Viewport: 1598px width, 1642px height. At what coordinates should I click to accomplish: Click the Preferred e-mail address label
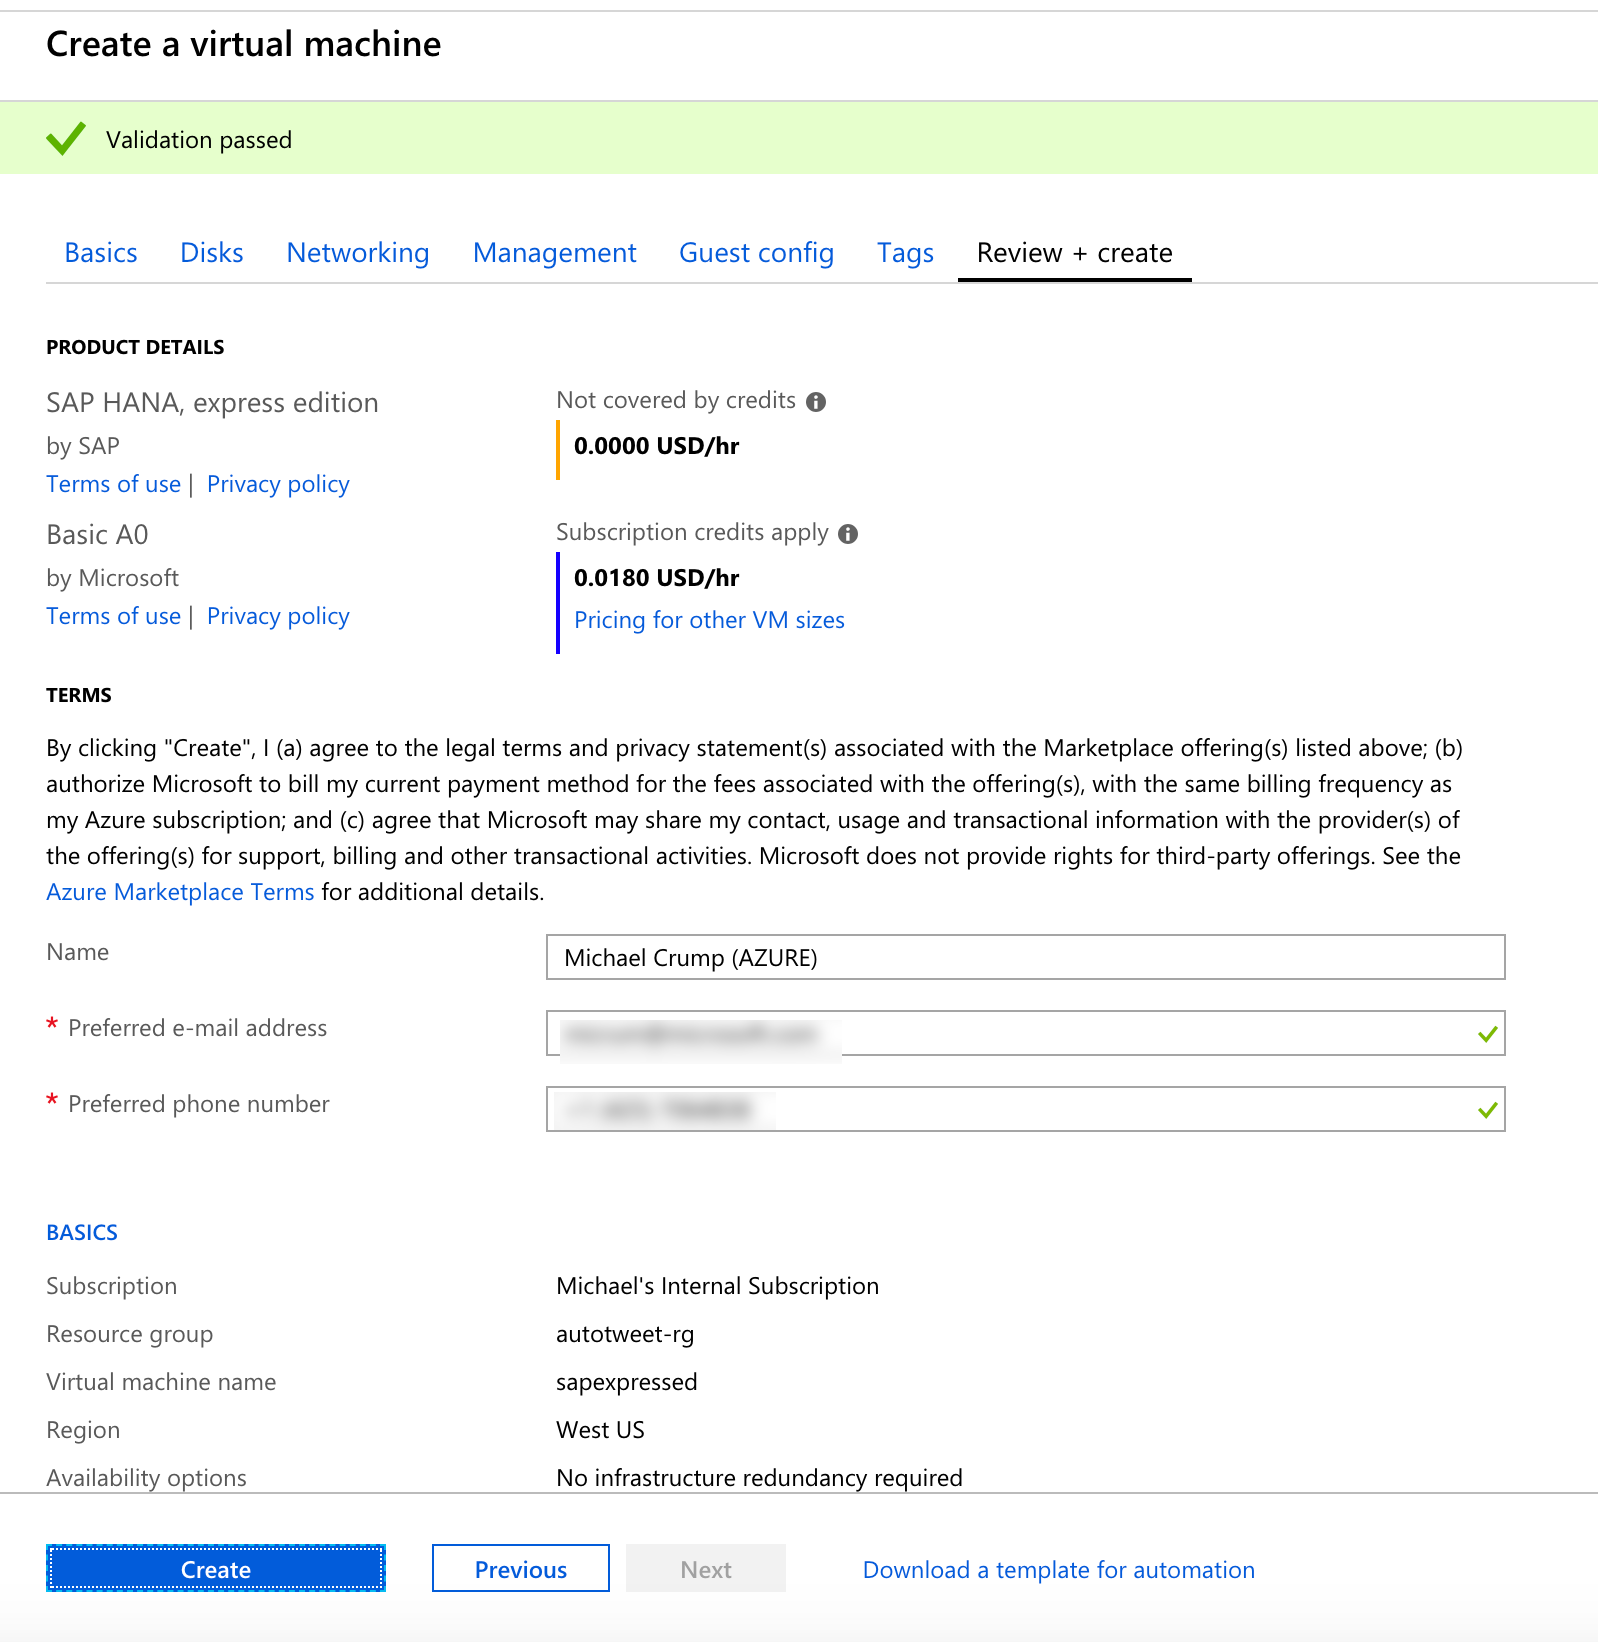tap(198, 1028)
